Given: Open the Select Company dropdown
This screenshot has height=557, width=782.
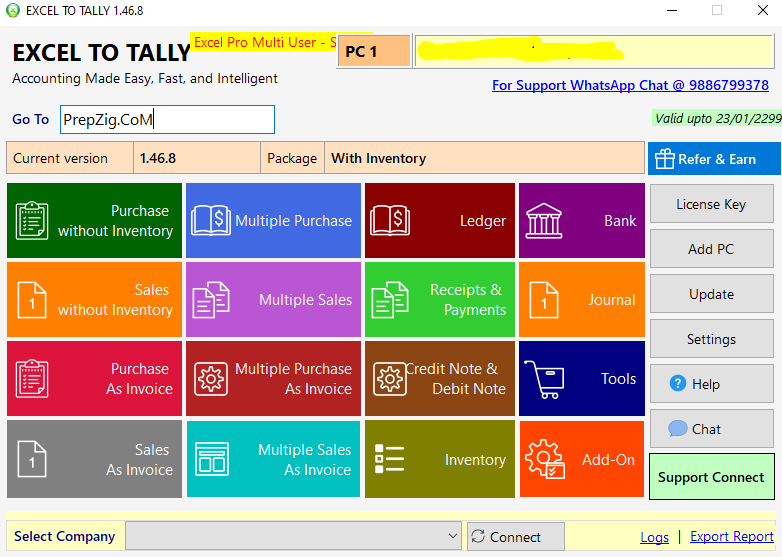Looking at the screenshot, I should 293,536.
